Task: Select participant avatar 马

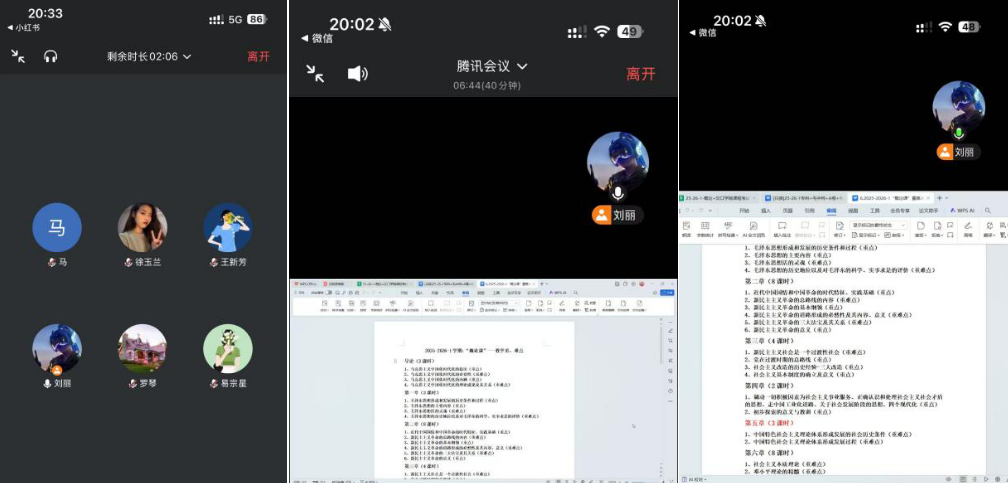Action: click(x=57, y=228)
